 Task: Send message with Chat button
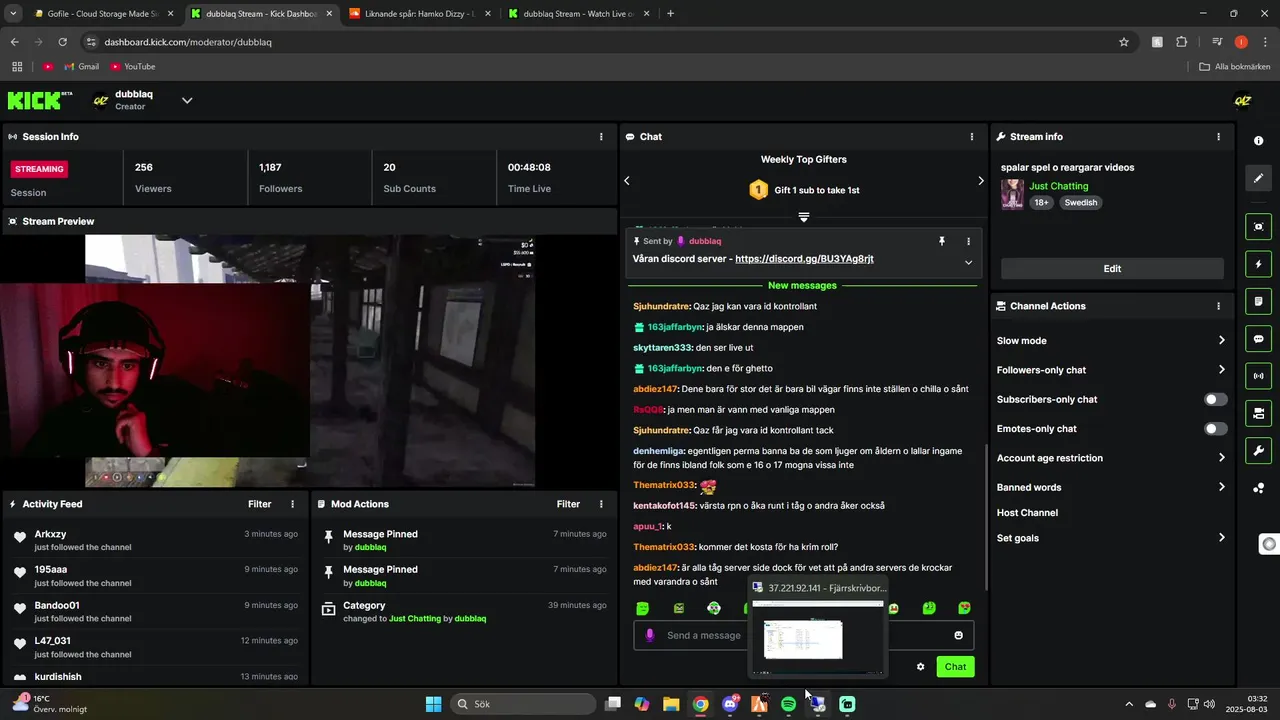[955, 667]
